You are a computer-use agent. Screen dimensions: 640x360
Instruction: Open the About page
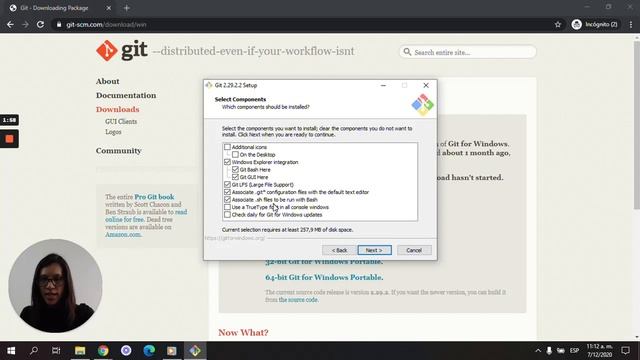108,81
